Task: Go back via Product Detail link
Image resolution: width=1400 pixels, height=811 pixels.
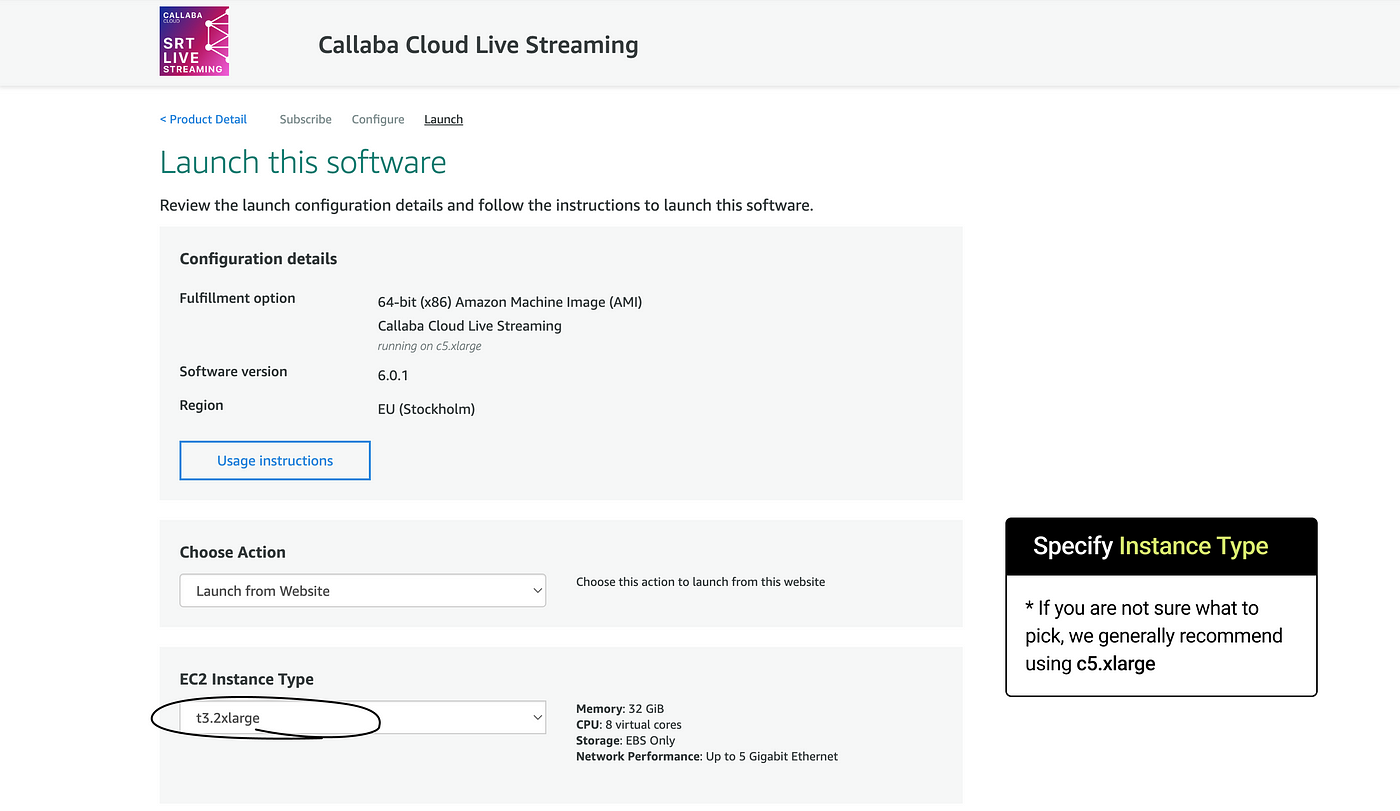Action: pyautogui.click(x=203, y=119)
